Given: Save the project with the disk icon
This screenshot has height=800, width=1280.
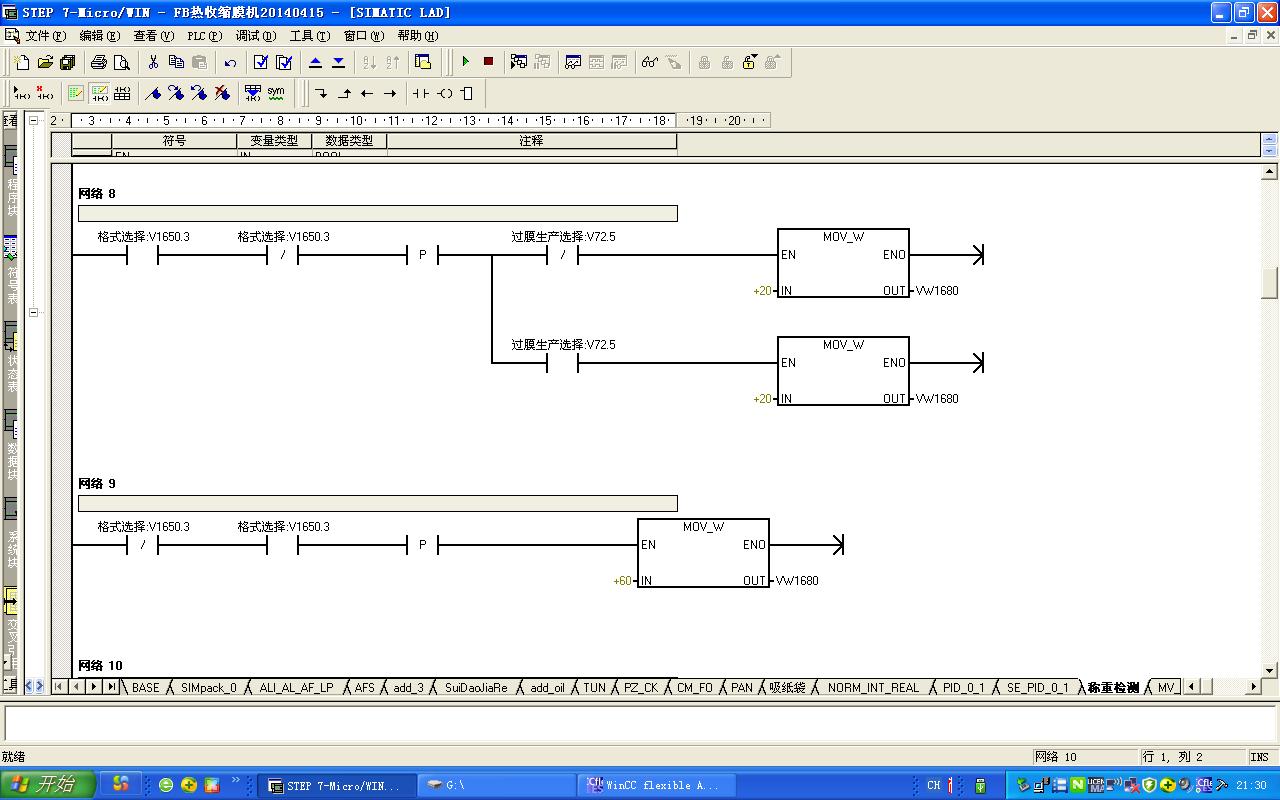Looking at the screenshot, I should click(68, 62).
